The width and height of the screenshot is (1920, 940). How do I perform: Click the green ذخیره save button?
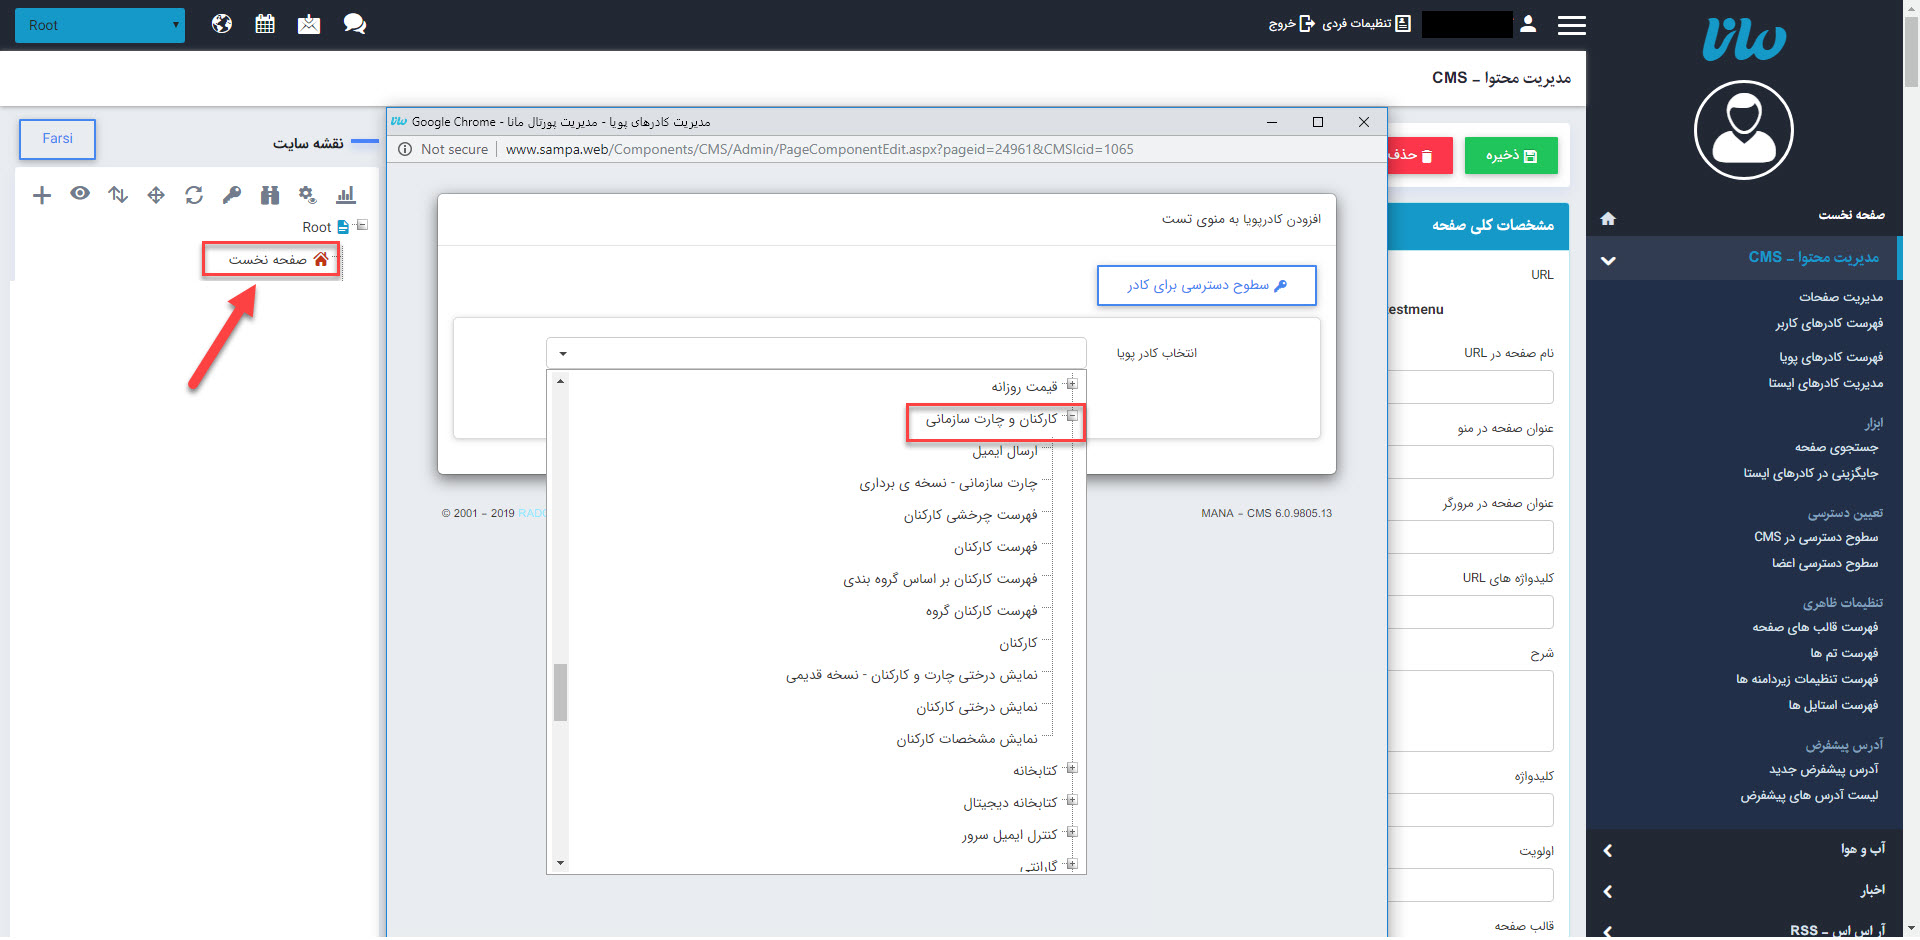click(1510, 156)
